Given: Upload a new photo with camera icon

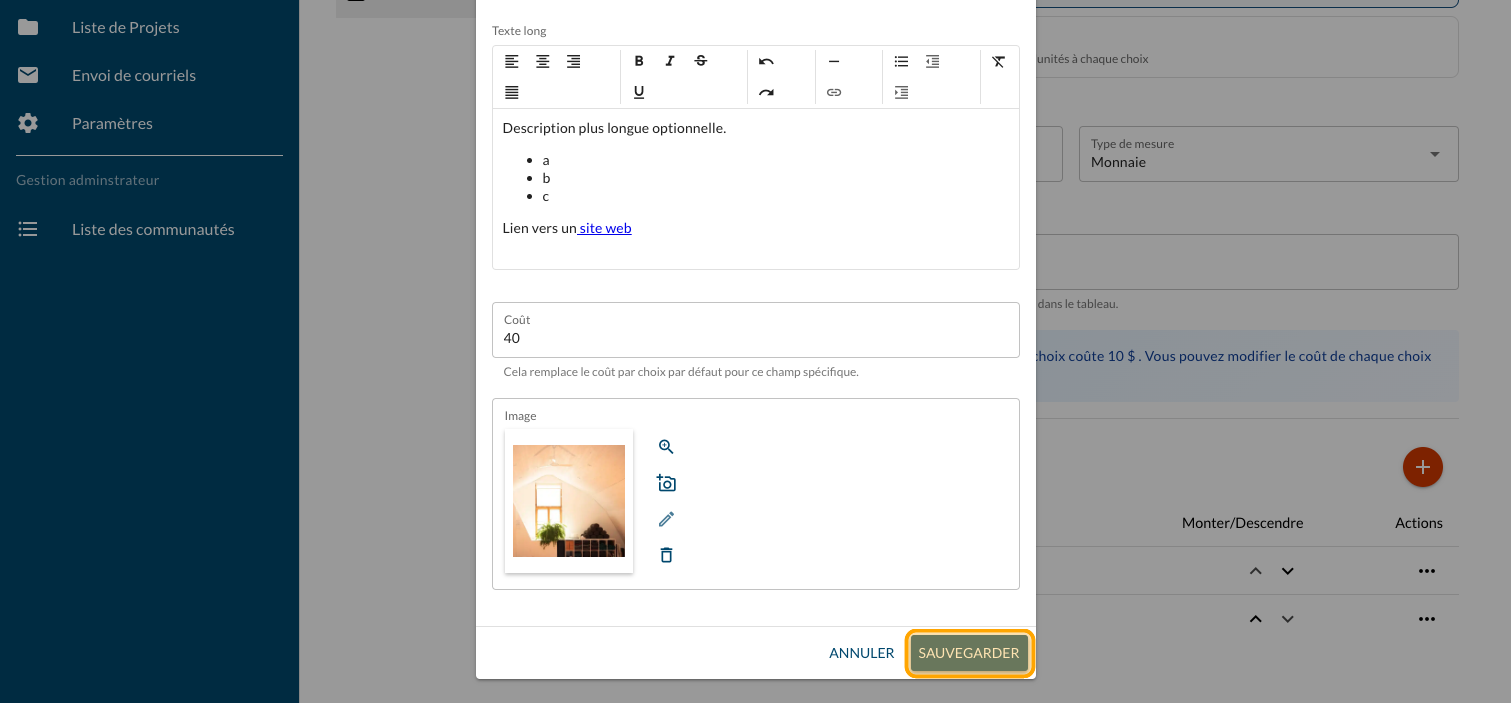Looking at the screenshot, I should coord(666,483).
